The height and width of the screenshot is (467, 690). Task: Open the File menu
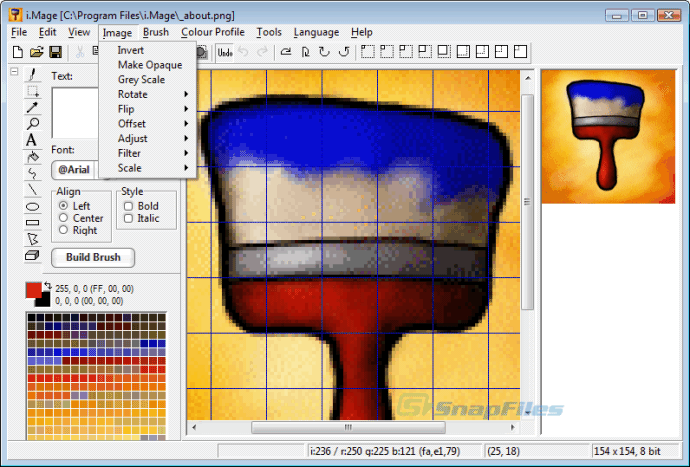tap(19, 32)
